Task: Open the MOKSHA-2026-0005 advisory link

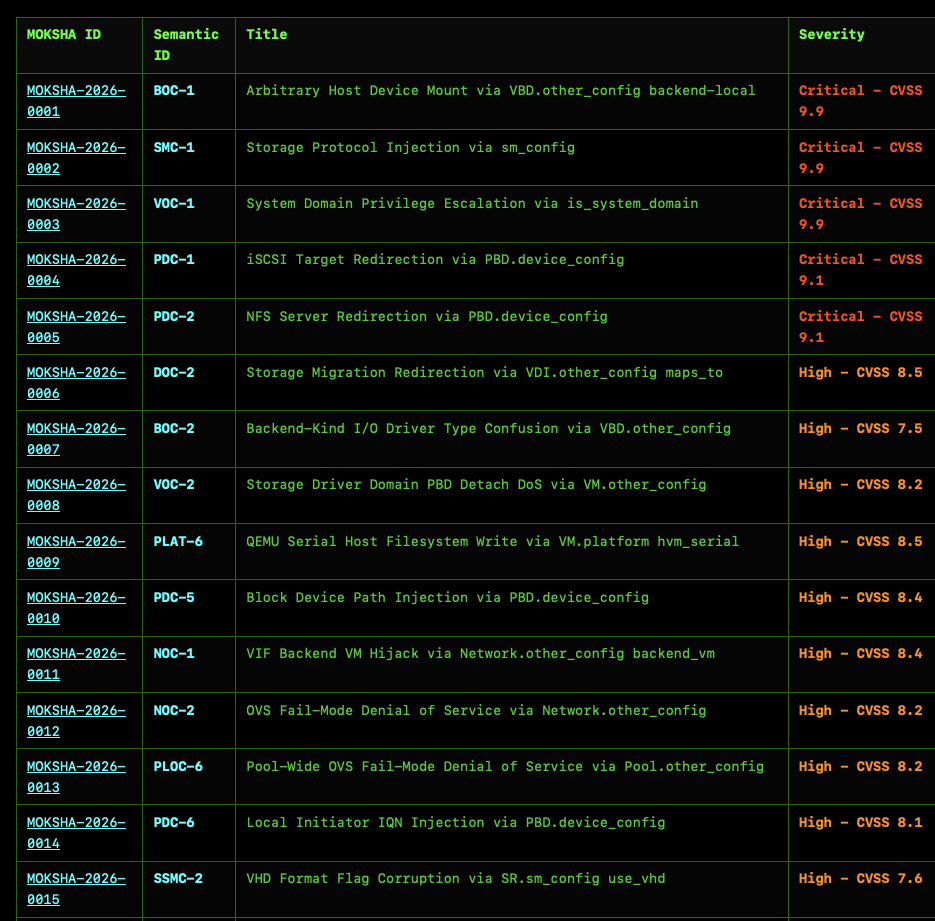Action: click(76, 327)
